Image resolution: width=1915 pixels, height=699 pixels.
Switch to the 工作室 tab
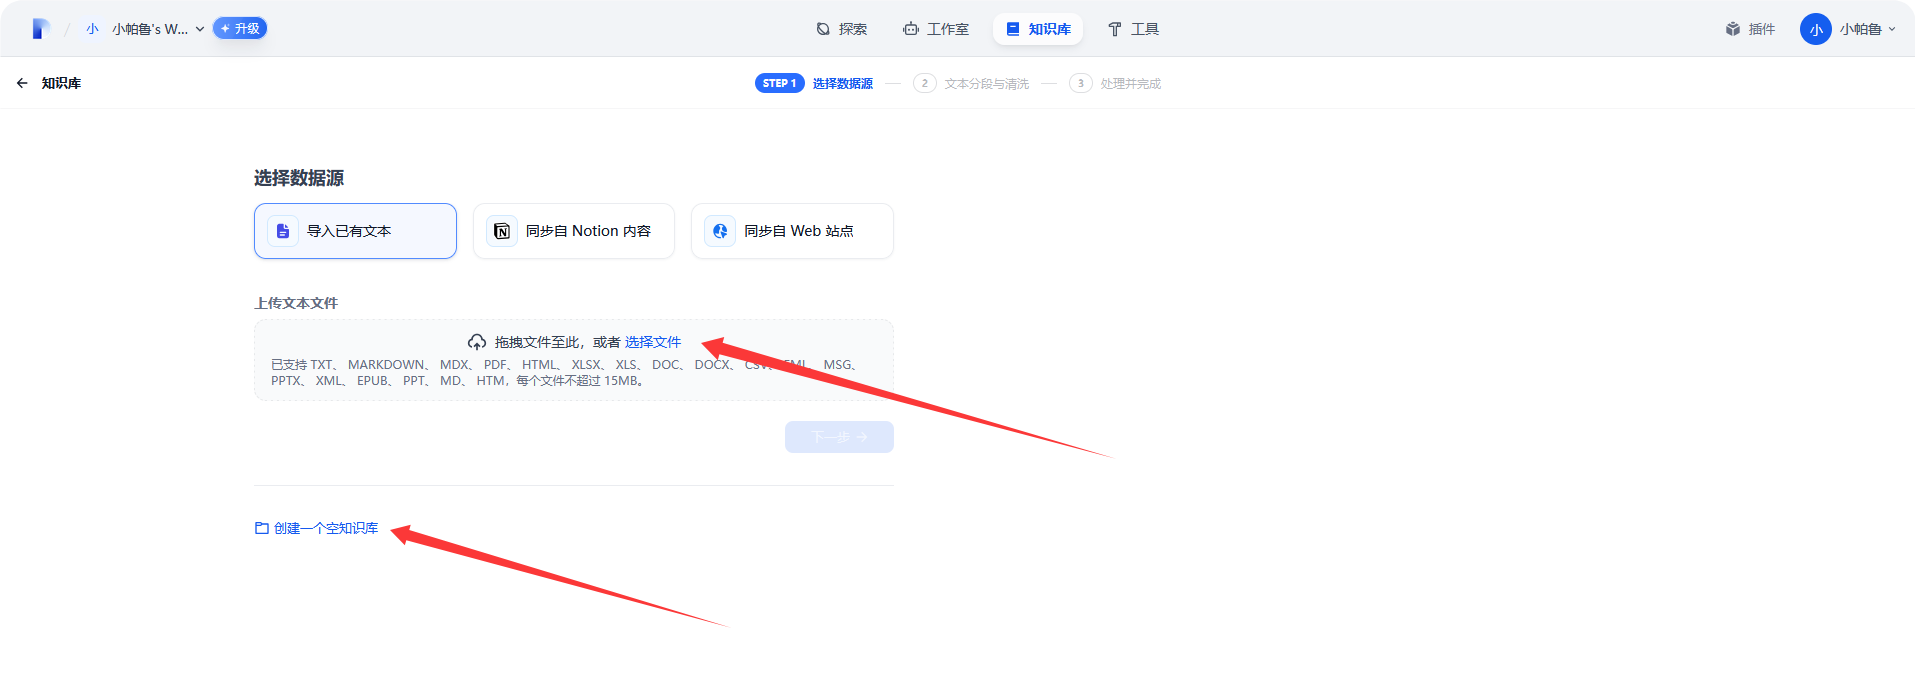936,29
